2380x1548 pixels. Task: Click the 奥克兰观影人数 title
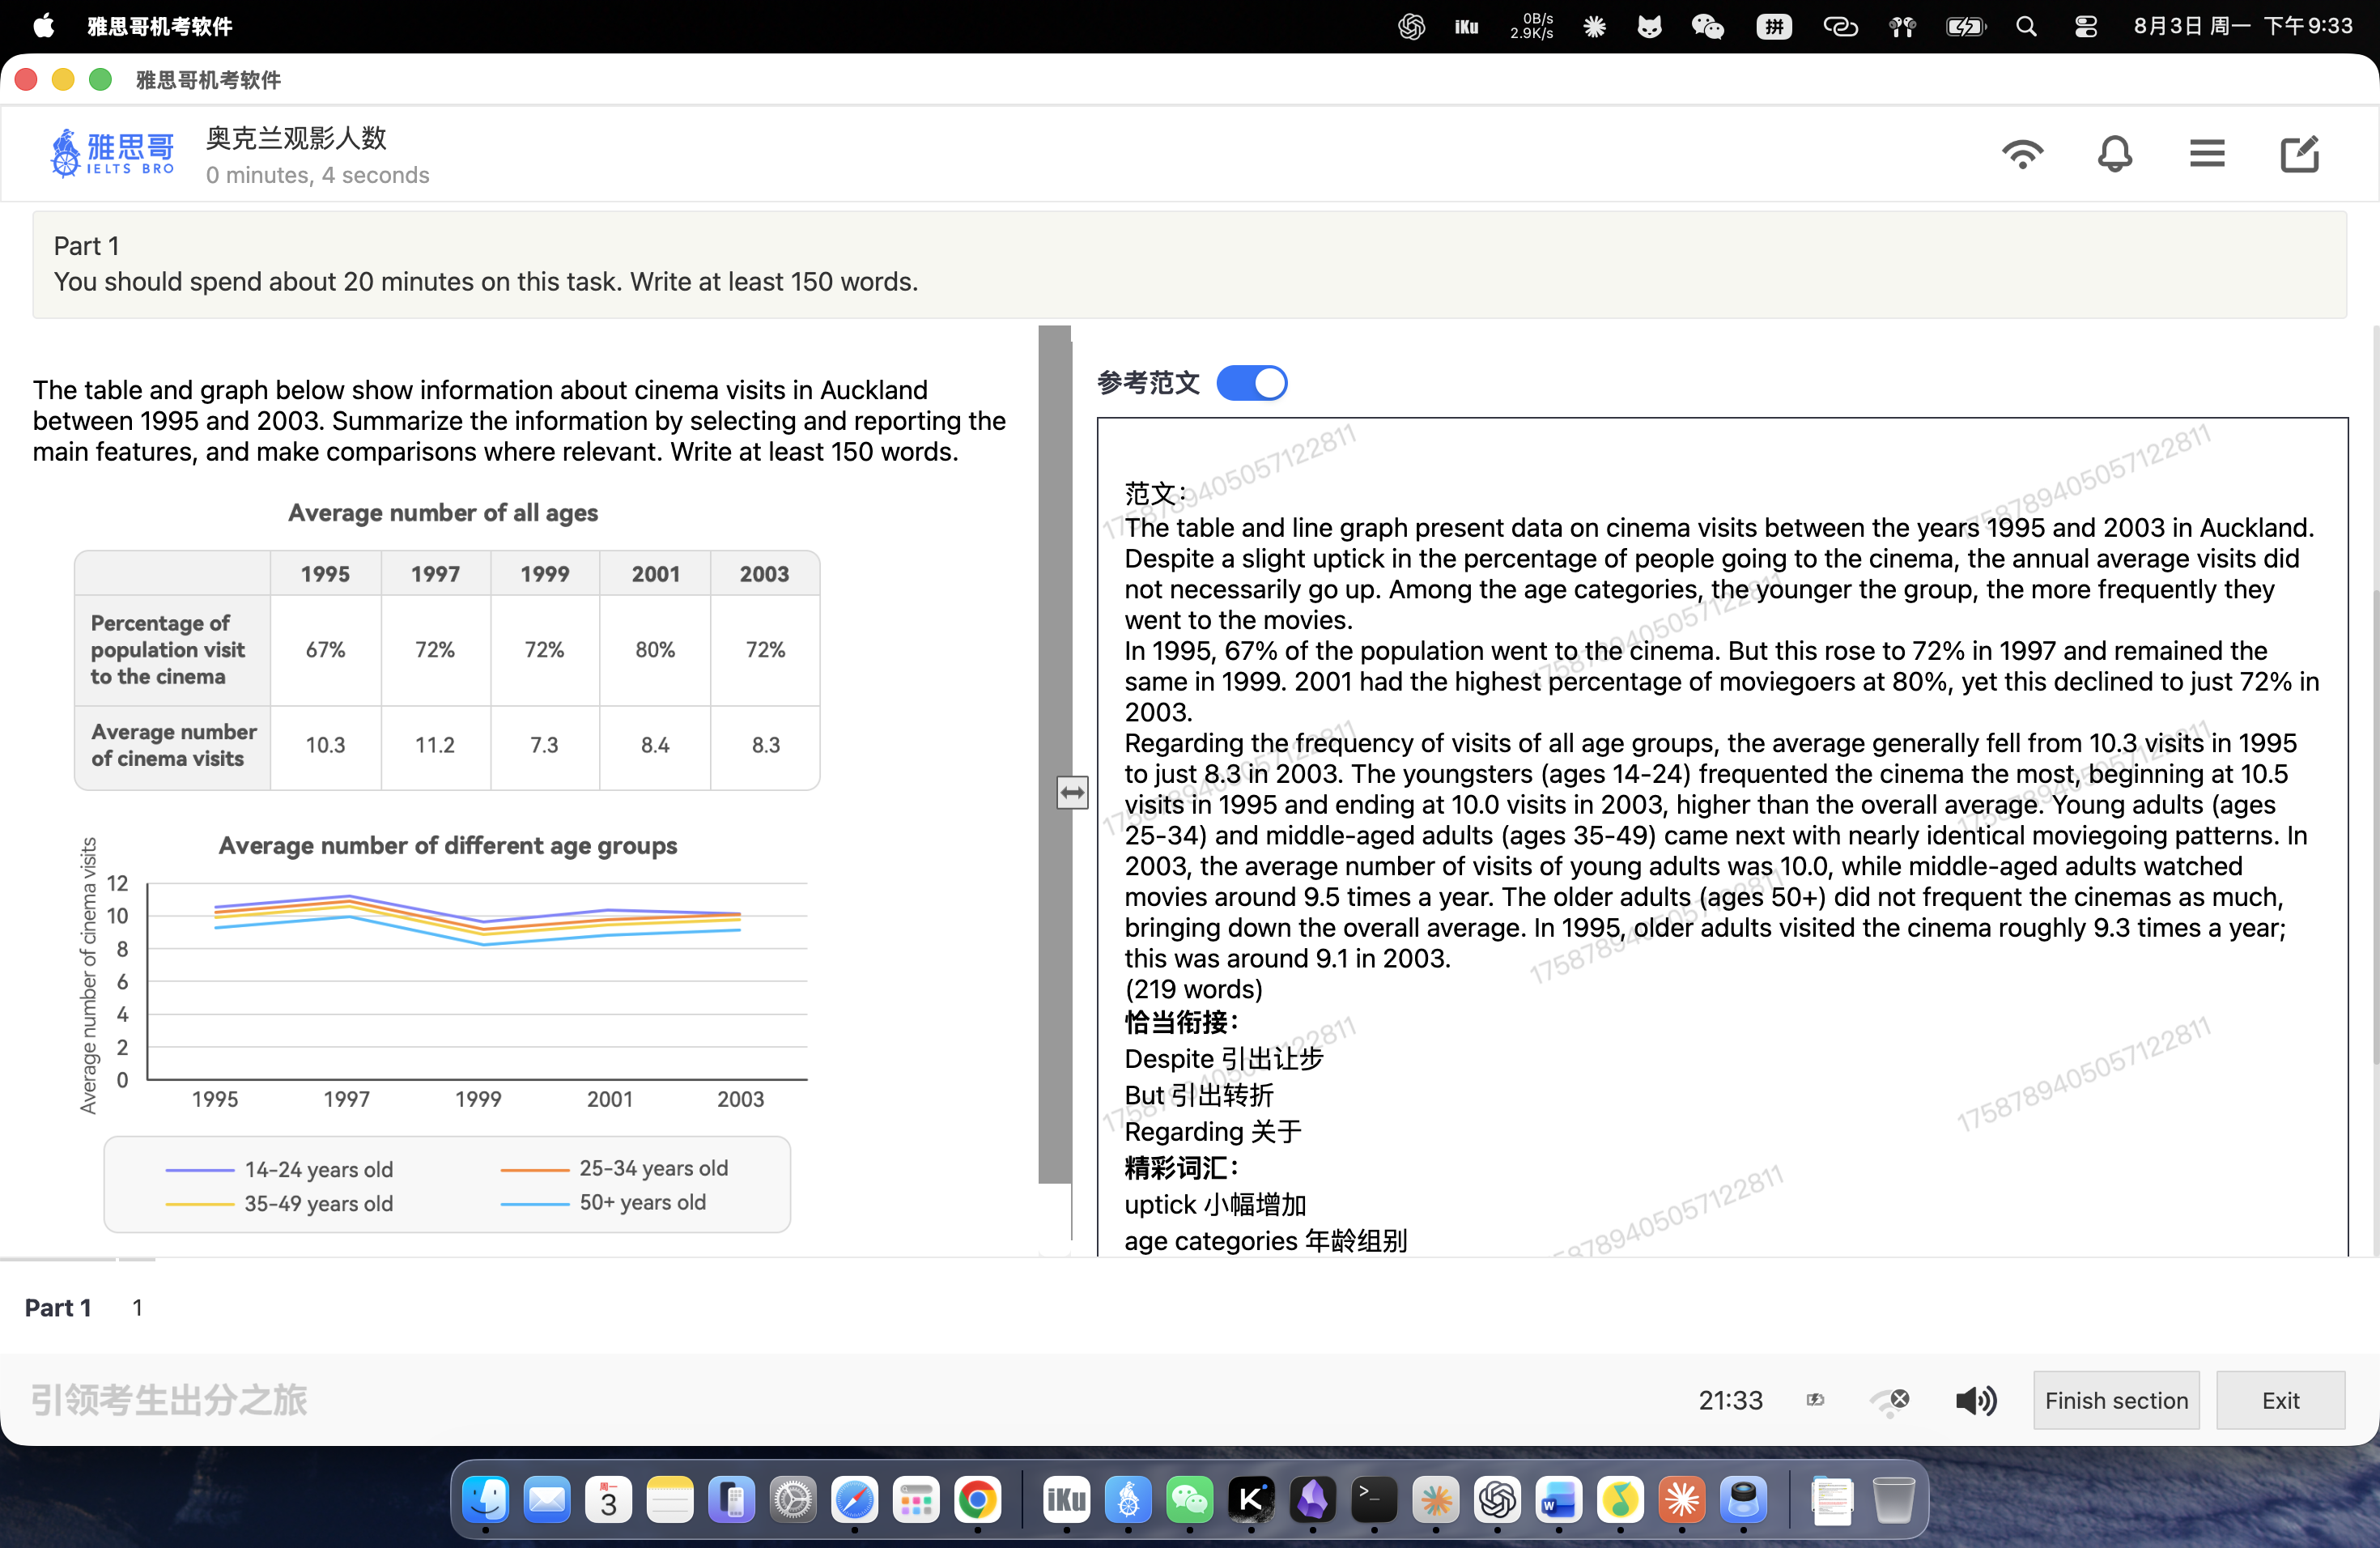pos(296,138)
